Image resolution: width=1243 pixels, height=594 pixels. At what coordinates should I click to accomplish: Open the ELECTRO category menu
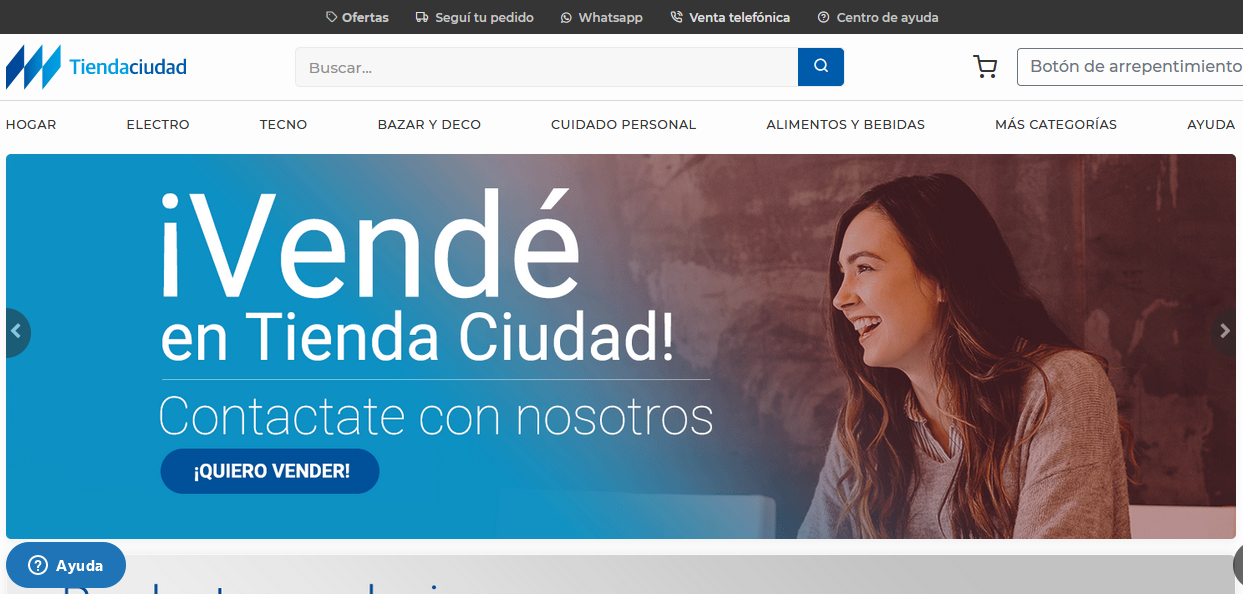[x=158, y=125]
